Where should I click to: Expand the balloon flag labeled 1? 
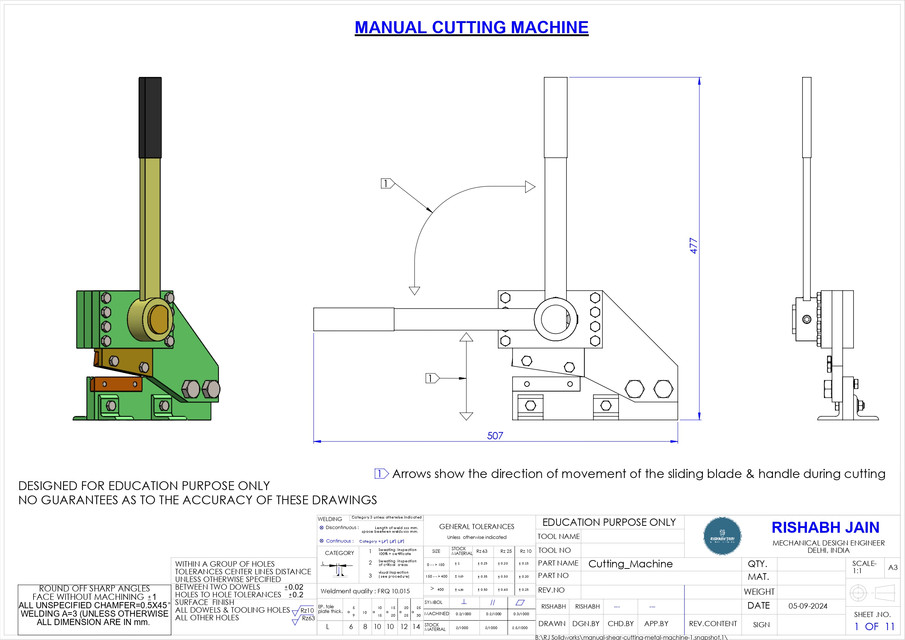pos(386,183)
